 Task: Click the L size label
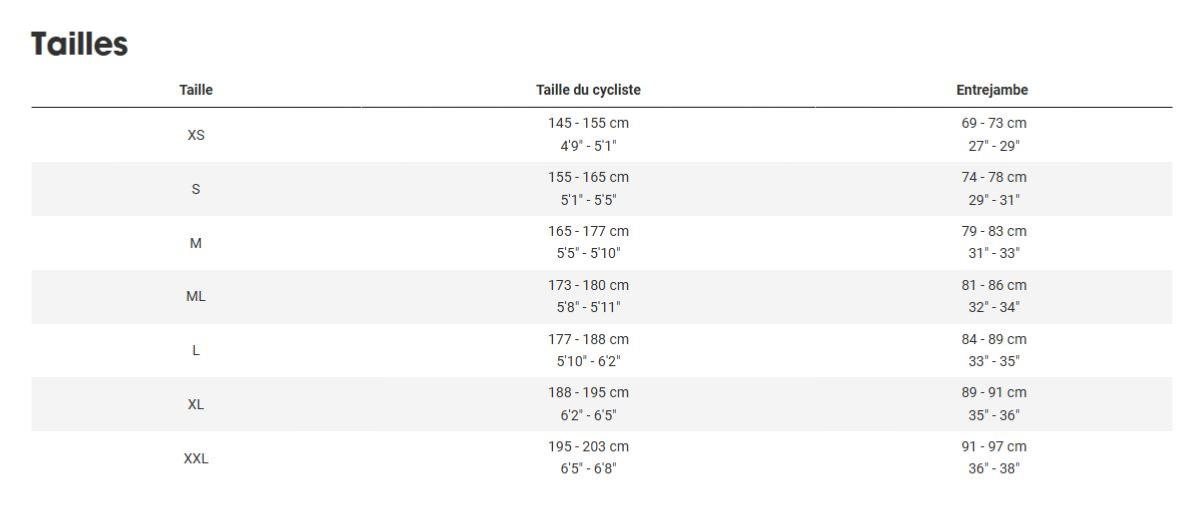pyautogui.click(x=196, y=351)
